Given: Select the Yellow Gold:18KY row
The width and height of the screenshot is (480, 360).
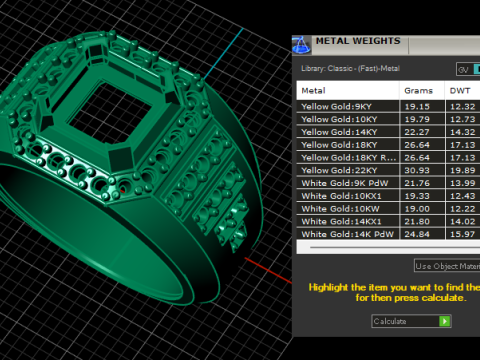Looking at the screenshot, I should pos(388,145).
